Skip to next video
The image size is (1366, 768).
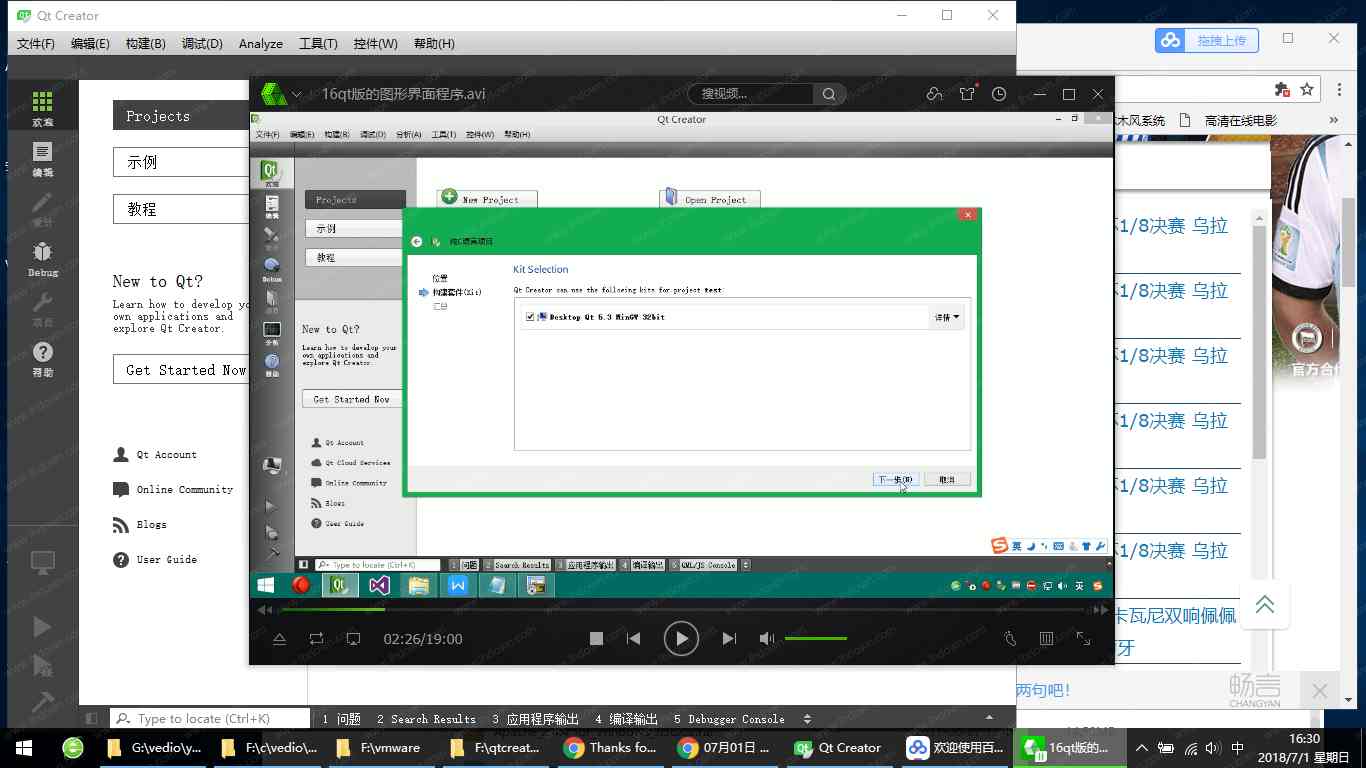pos(729,638)
